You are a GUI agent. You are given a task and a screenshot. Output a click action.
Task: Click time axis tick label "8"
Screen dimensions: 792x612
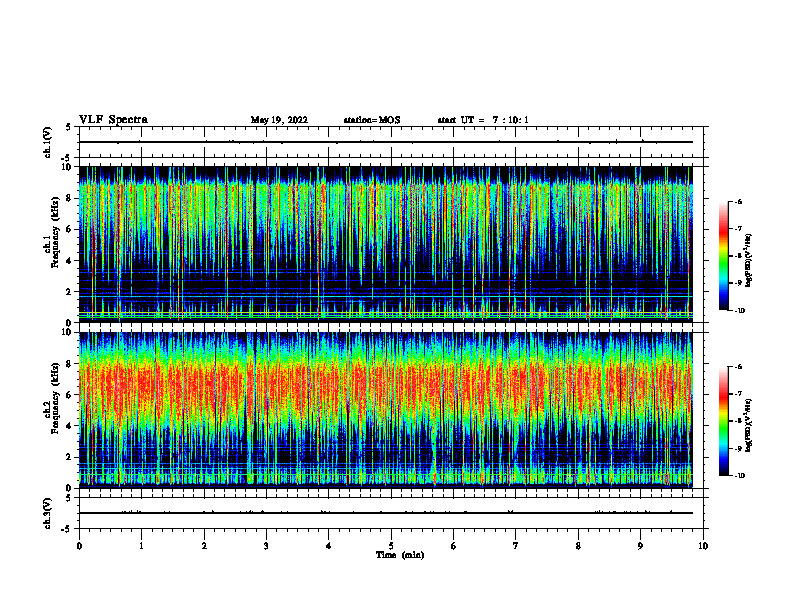point(578,546)
